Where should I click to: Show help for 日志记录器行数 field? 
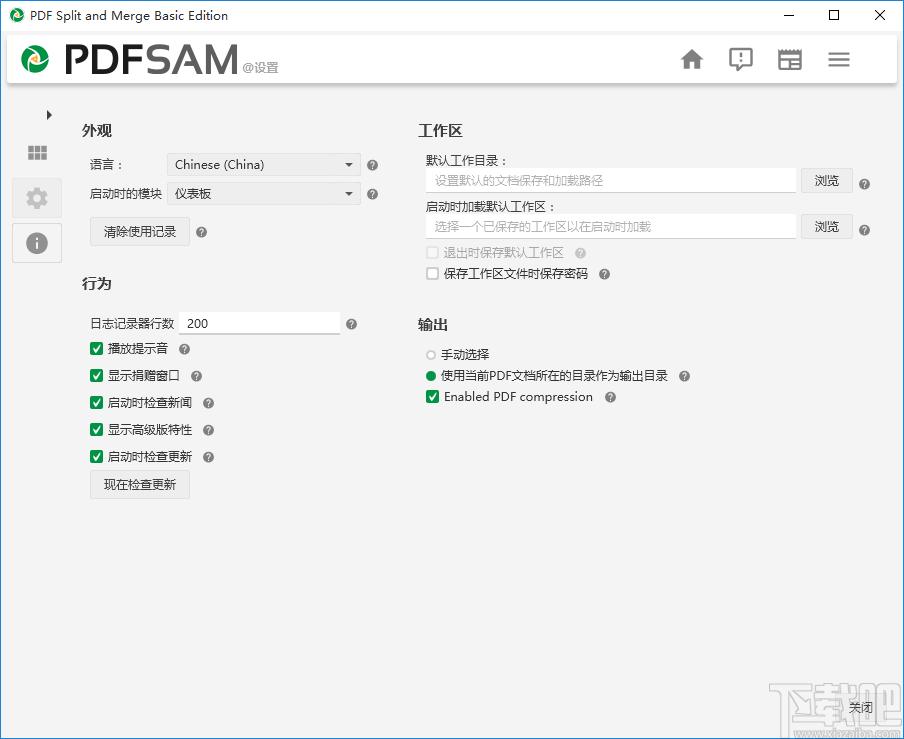[x=351, y=324]
